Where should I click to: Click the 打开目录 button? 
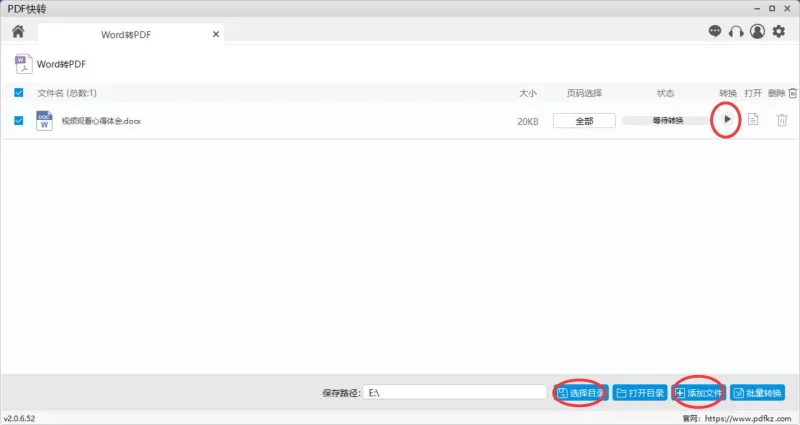coord(640,393)
